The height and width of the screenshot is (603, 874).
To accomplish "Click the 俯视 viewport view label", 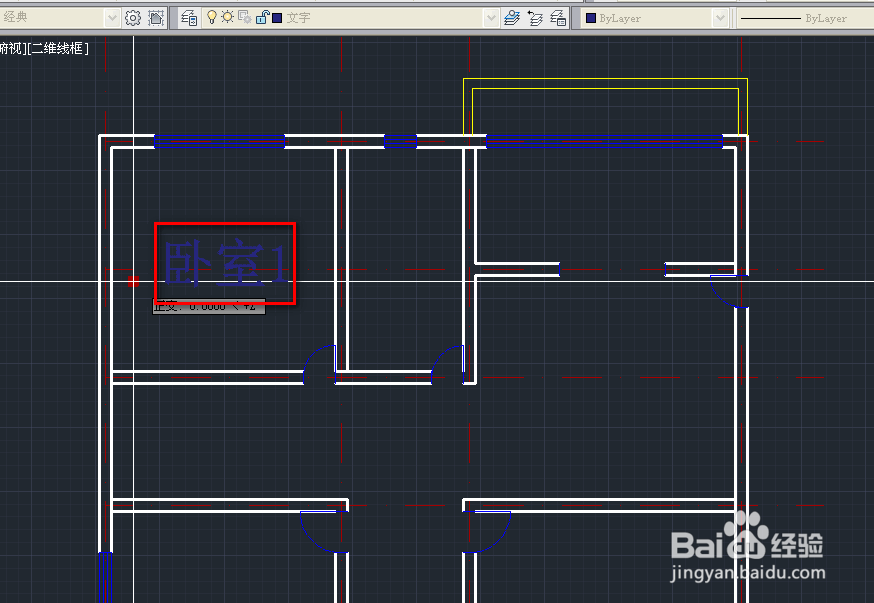I will (x=11, y=48).
